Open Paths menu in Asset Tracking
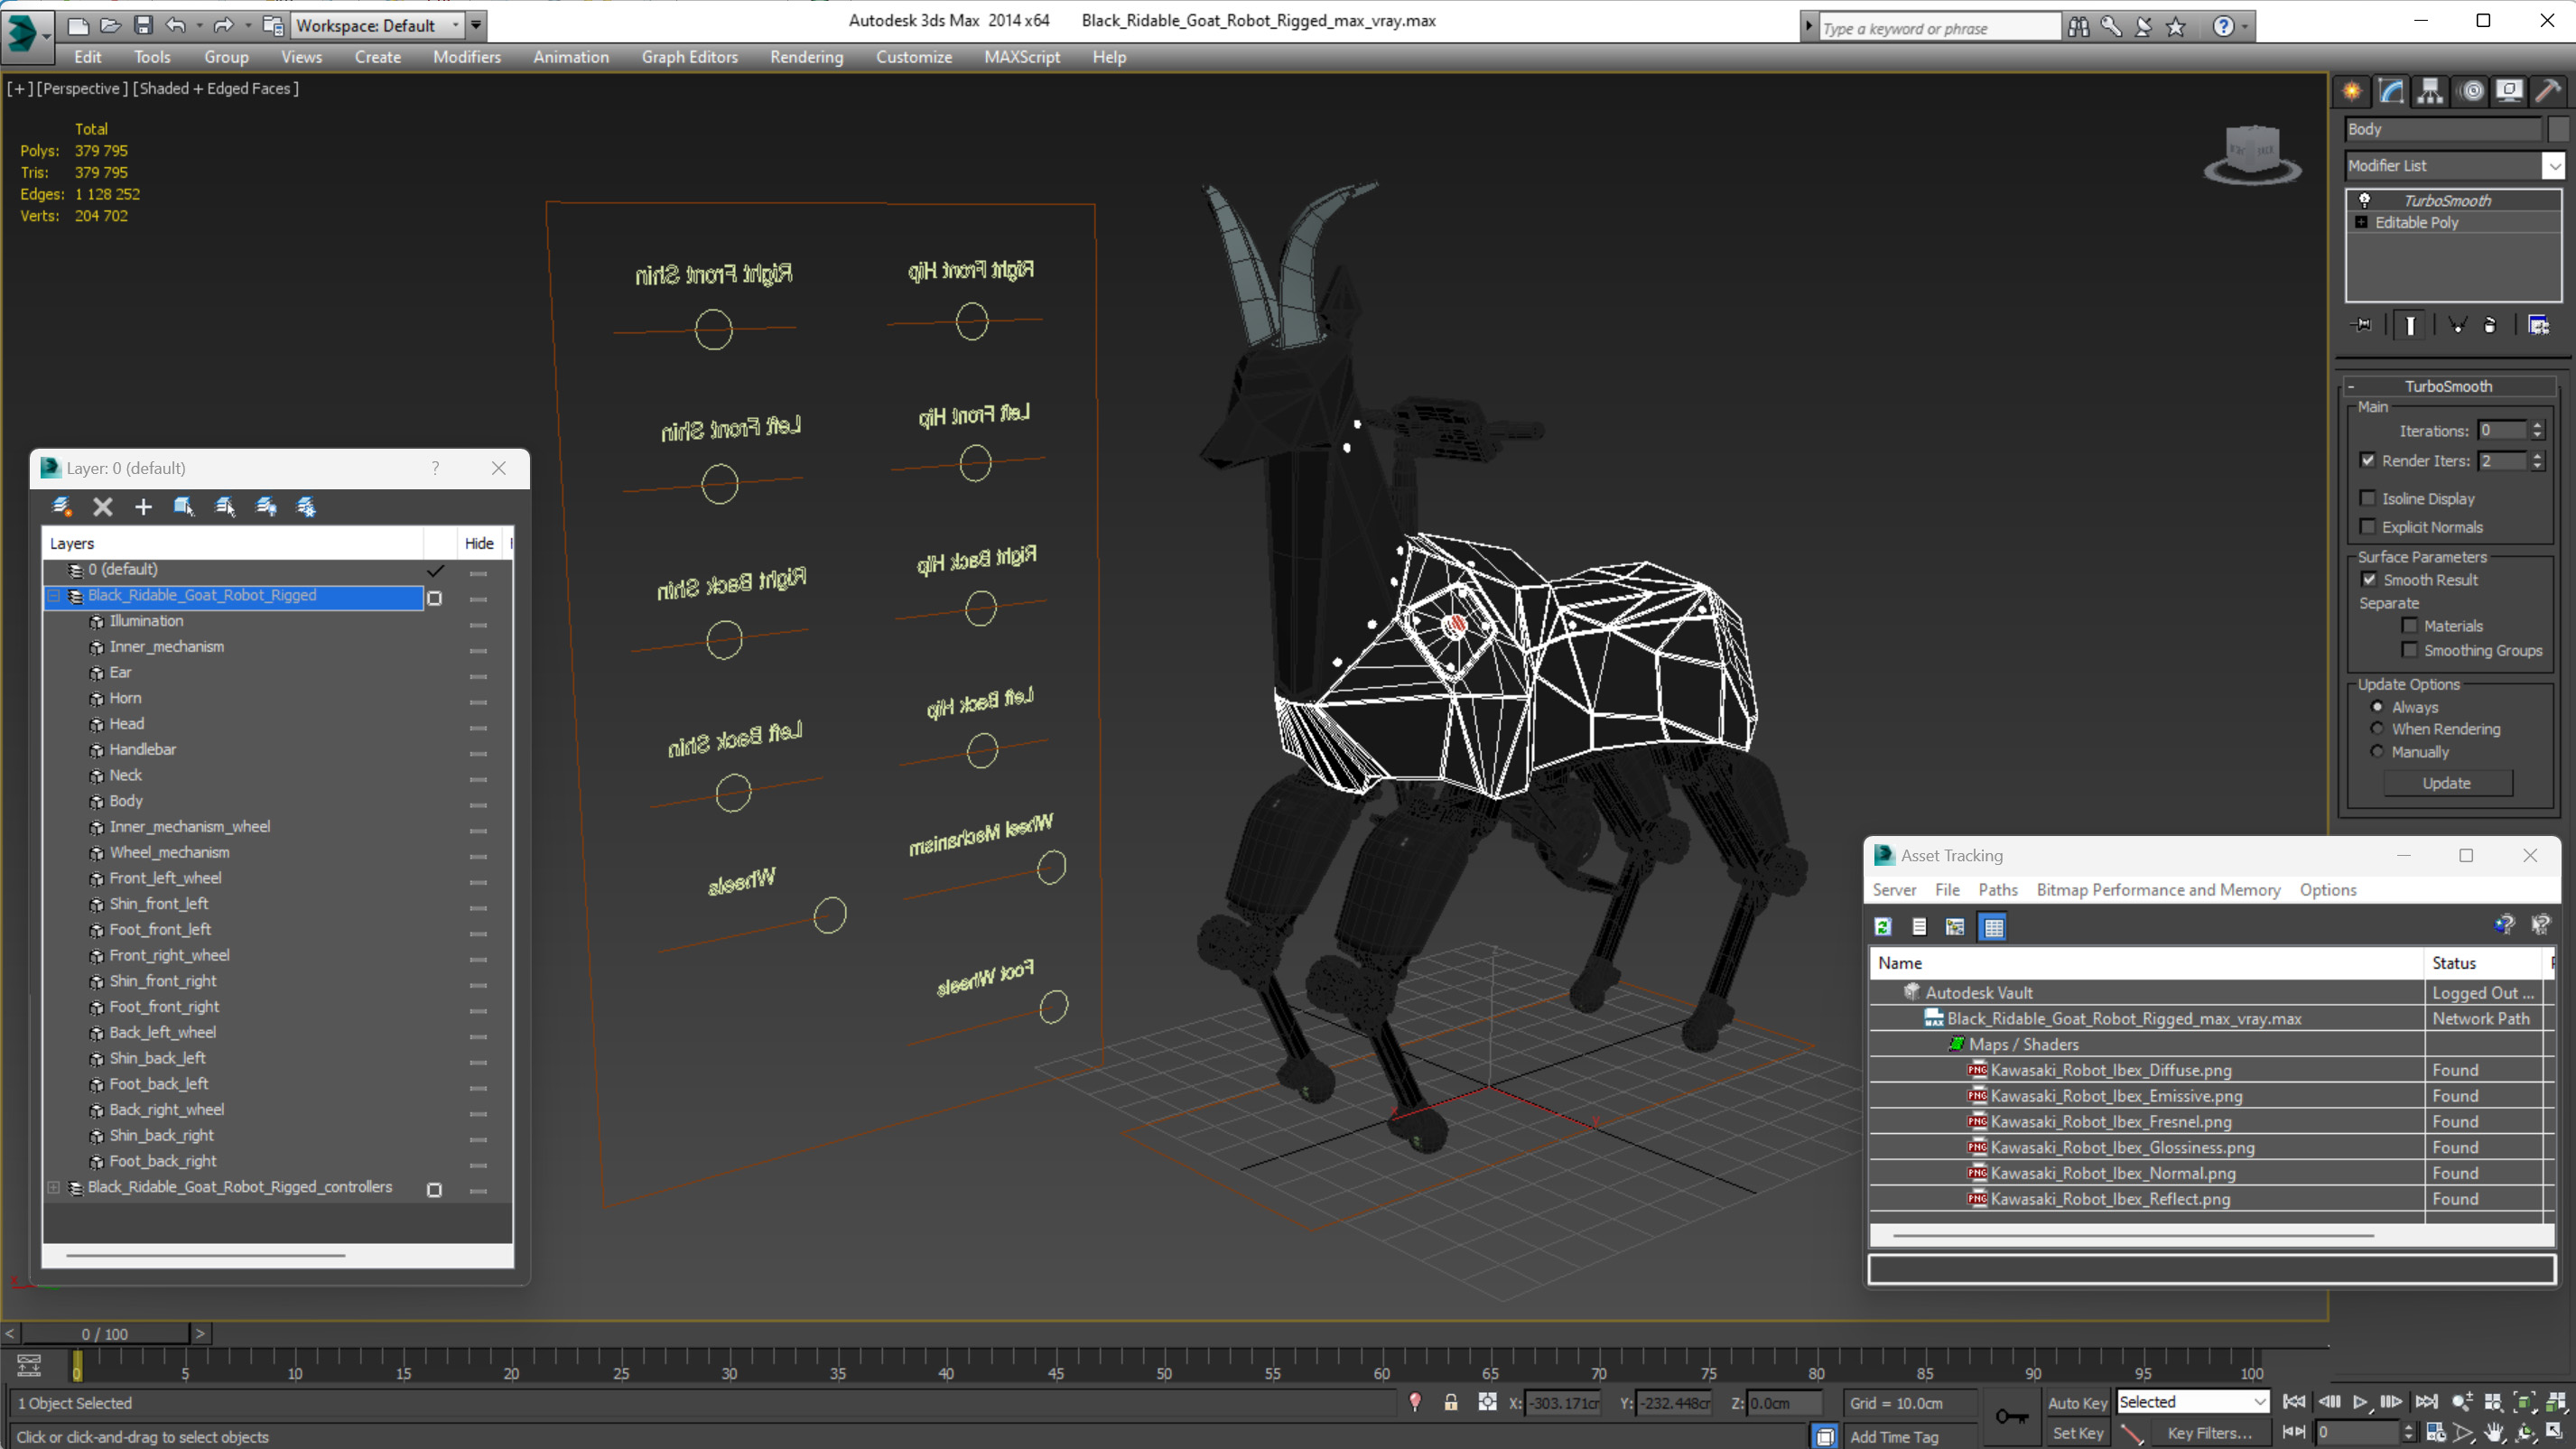The height and width of the screenshot is (1449, 2576). pyautogui.click(x=1997, y=890)
